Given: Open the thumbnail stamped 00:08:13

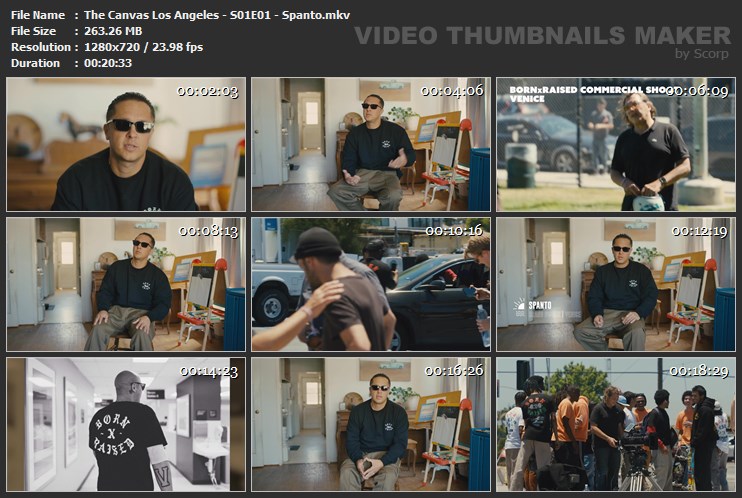Looking at the screenshot, I should pos(126,285).
